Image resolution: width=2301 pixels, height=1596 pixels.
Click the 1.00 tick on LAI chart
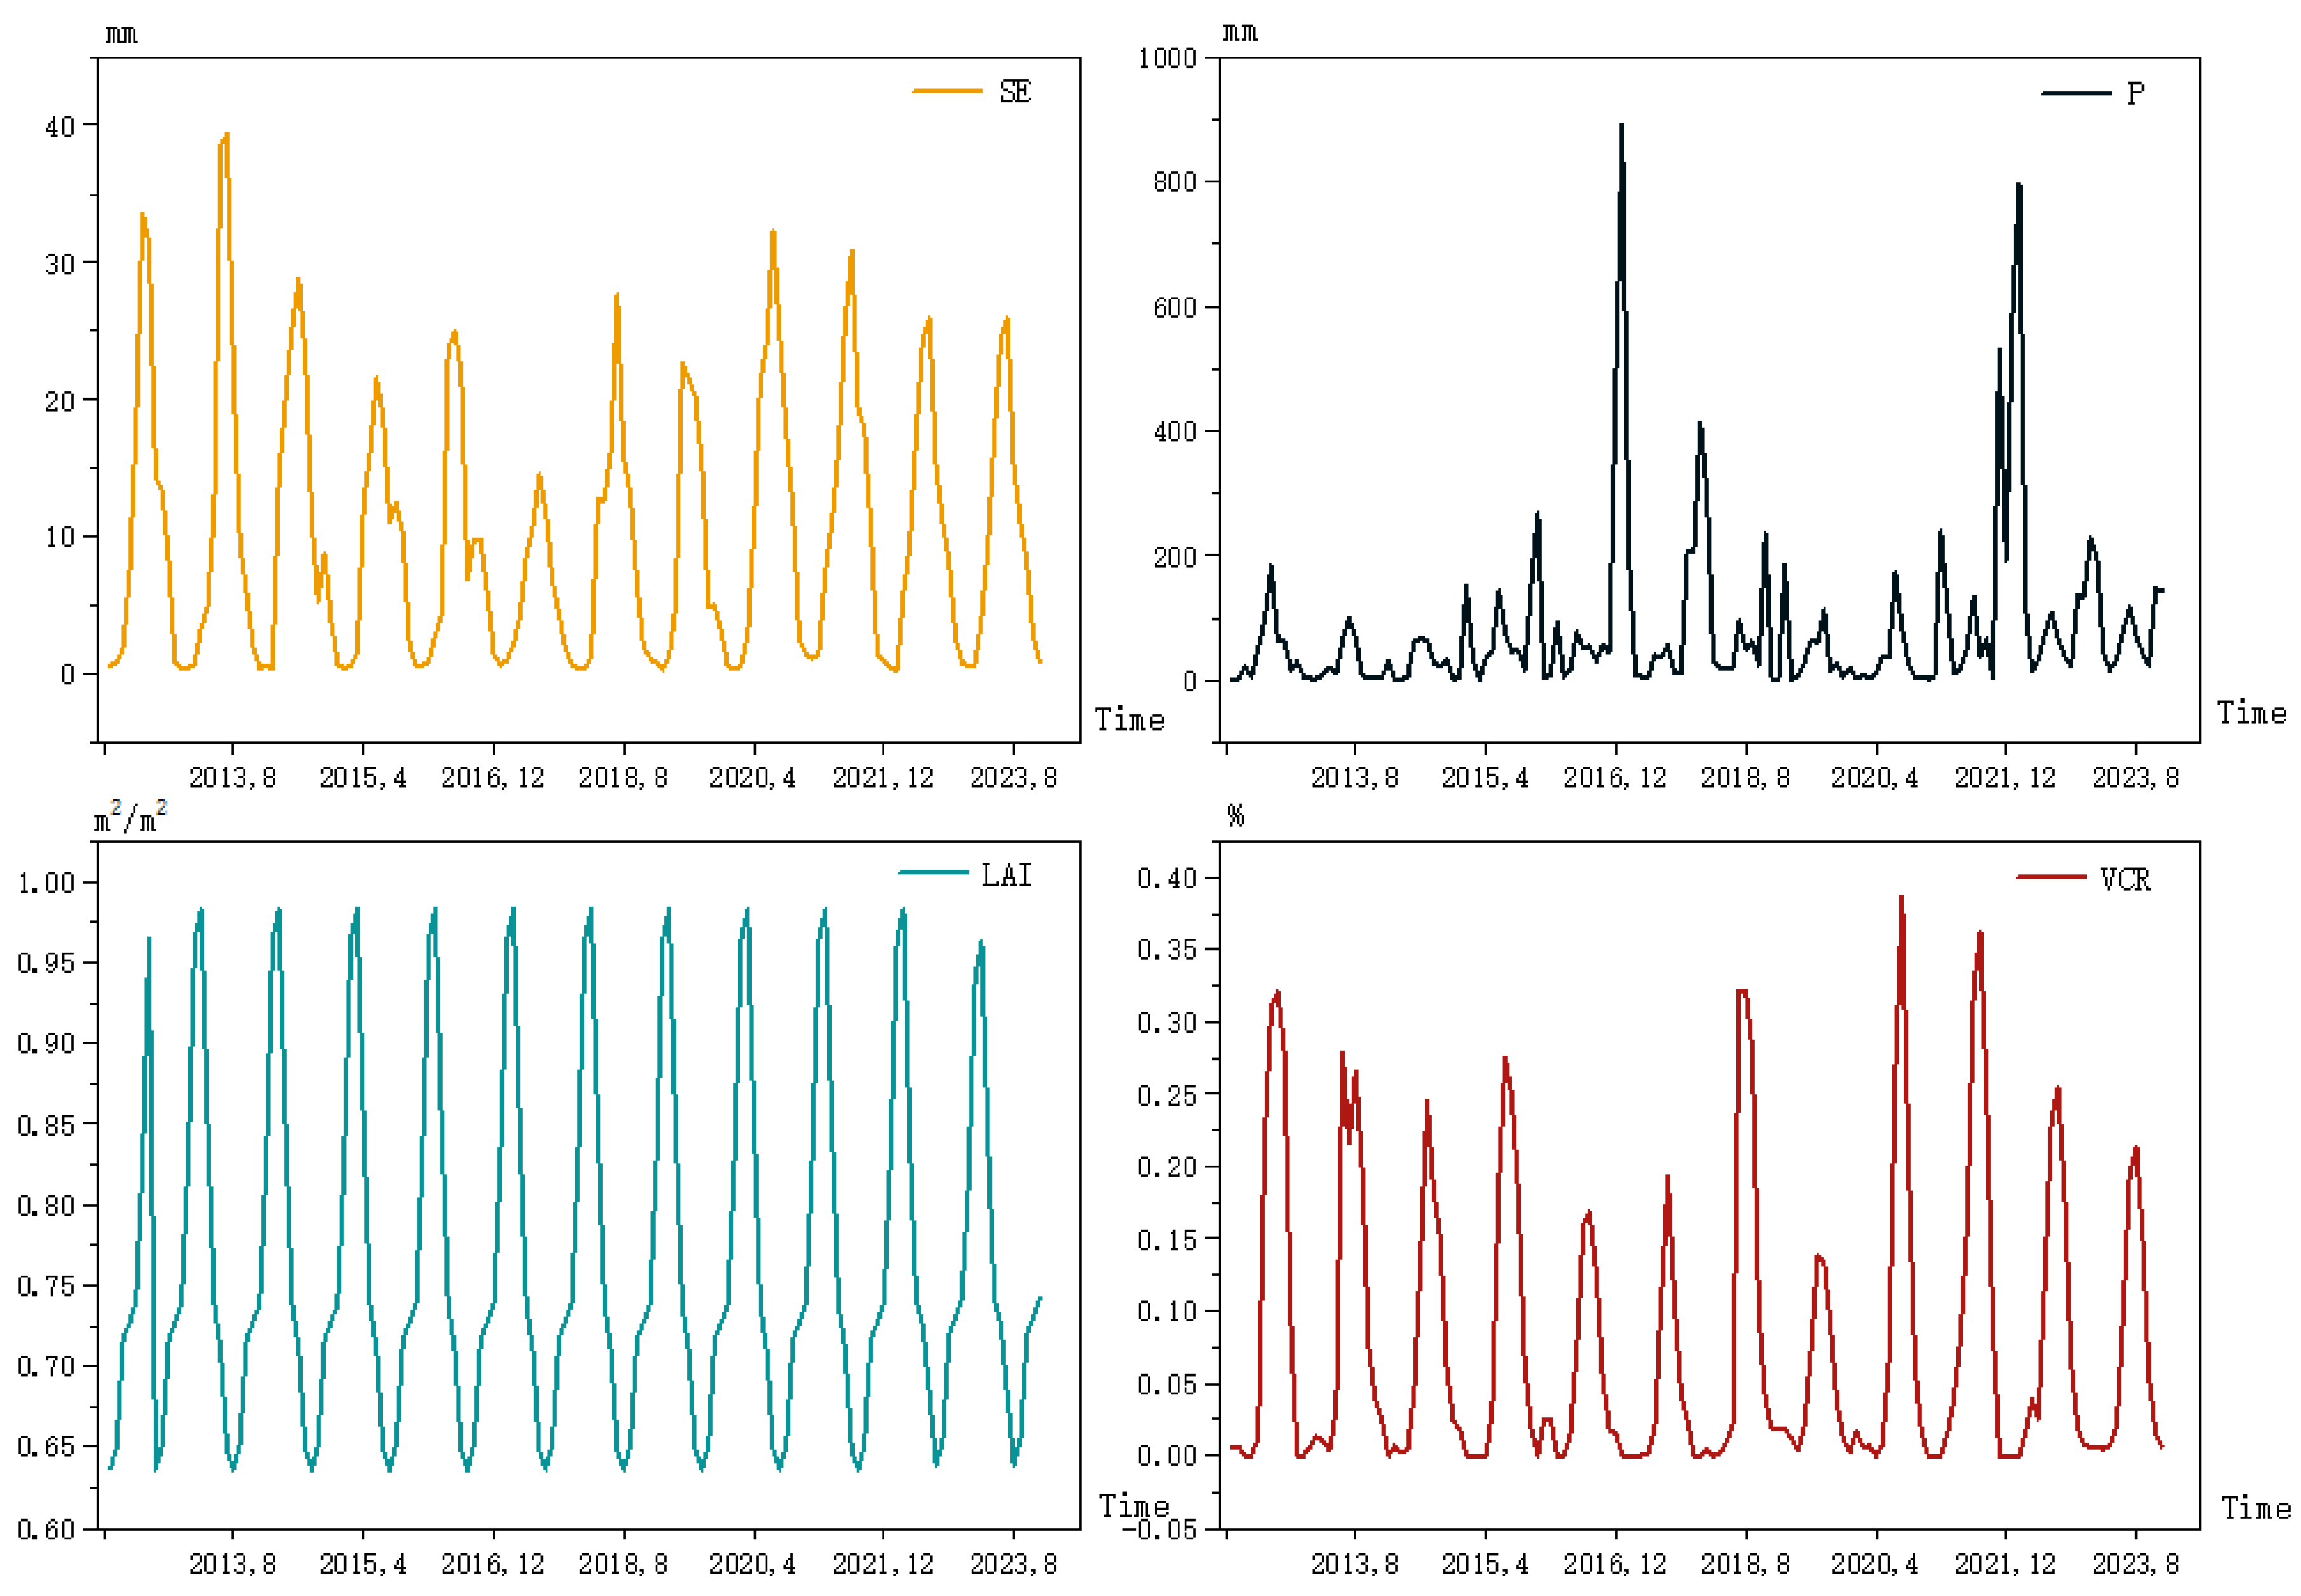(x=46, y=883)
